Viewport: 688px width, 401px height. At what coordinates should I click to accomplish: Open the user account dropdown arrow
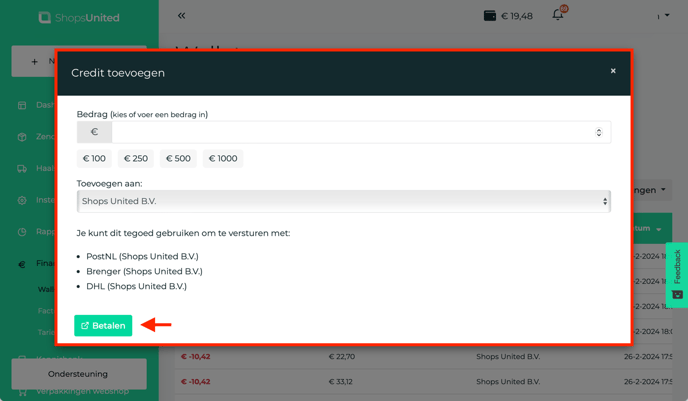click(x=667, y=15)
